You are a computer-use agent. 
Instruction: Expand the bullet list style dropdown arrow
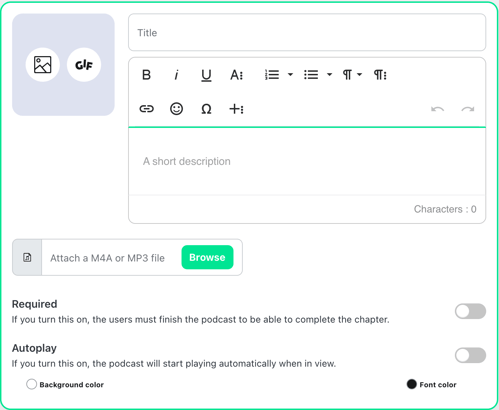[329, 74]
